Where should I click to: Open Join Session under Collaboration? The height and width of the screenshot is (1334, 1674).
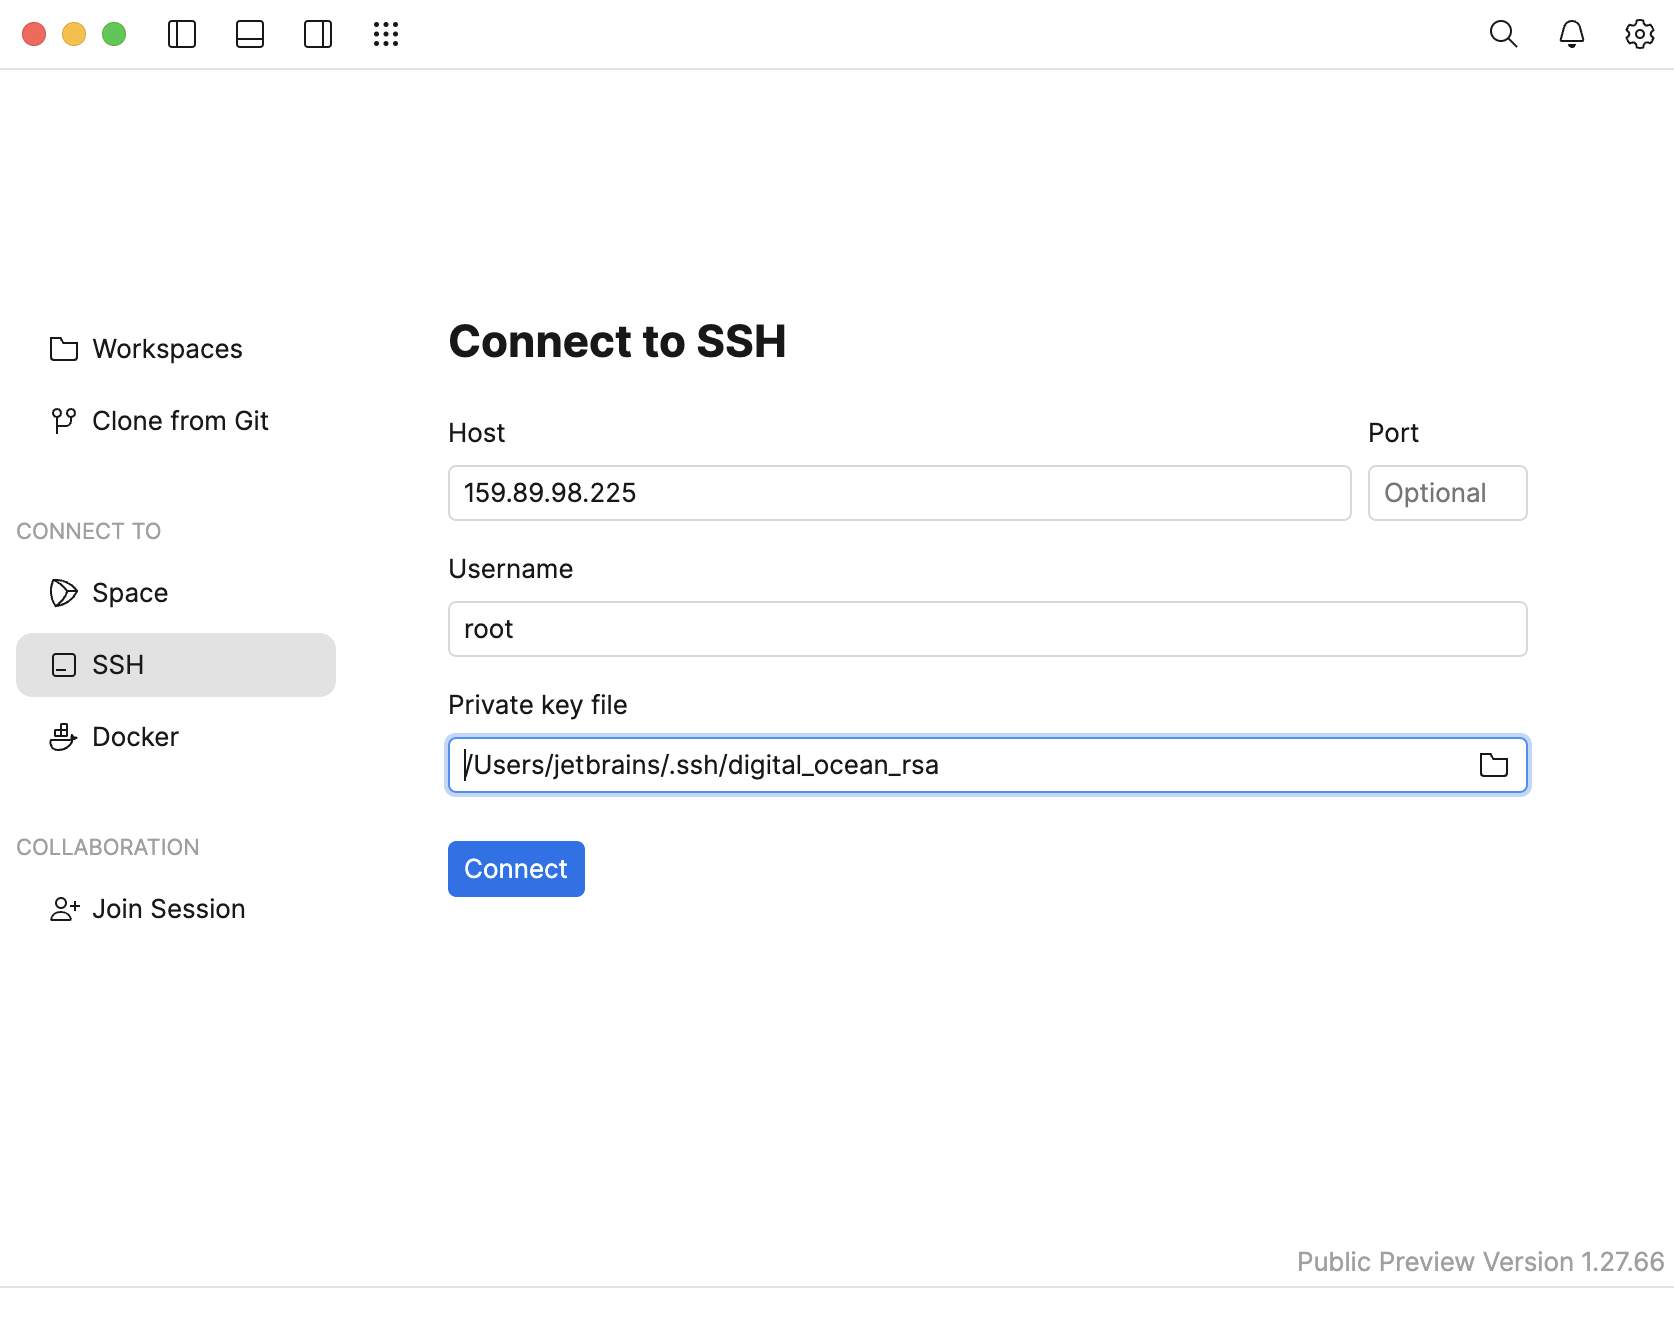168,908
